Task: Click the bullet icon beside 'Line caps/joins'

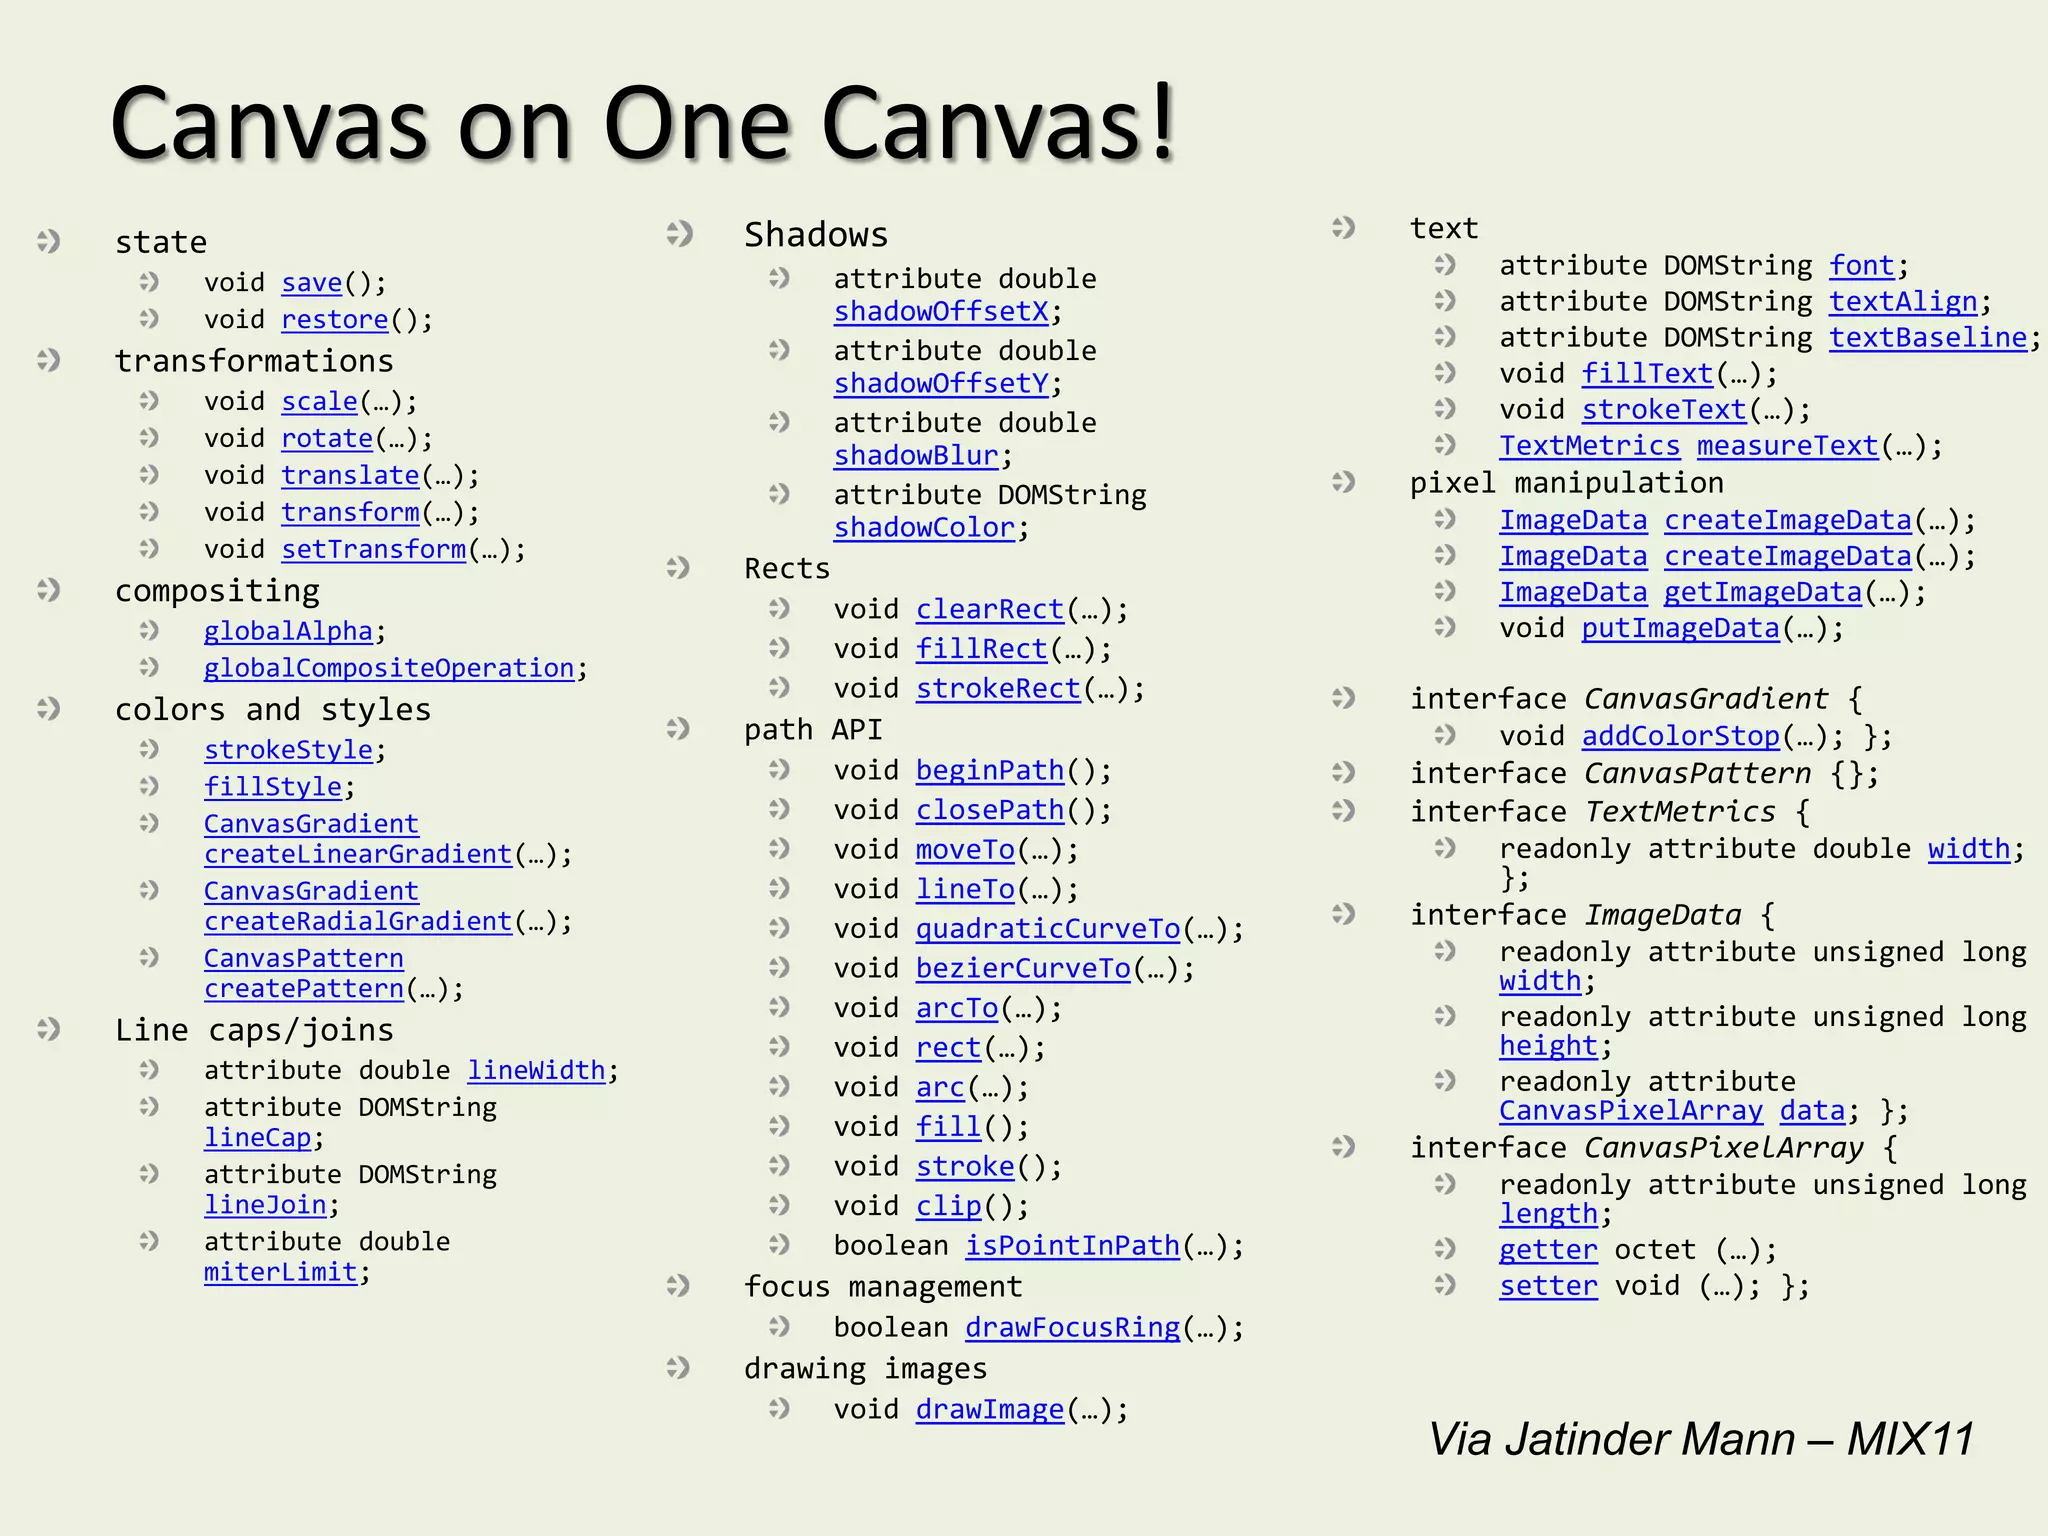Action: (x=48, y=1029)
